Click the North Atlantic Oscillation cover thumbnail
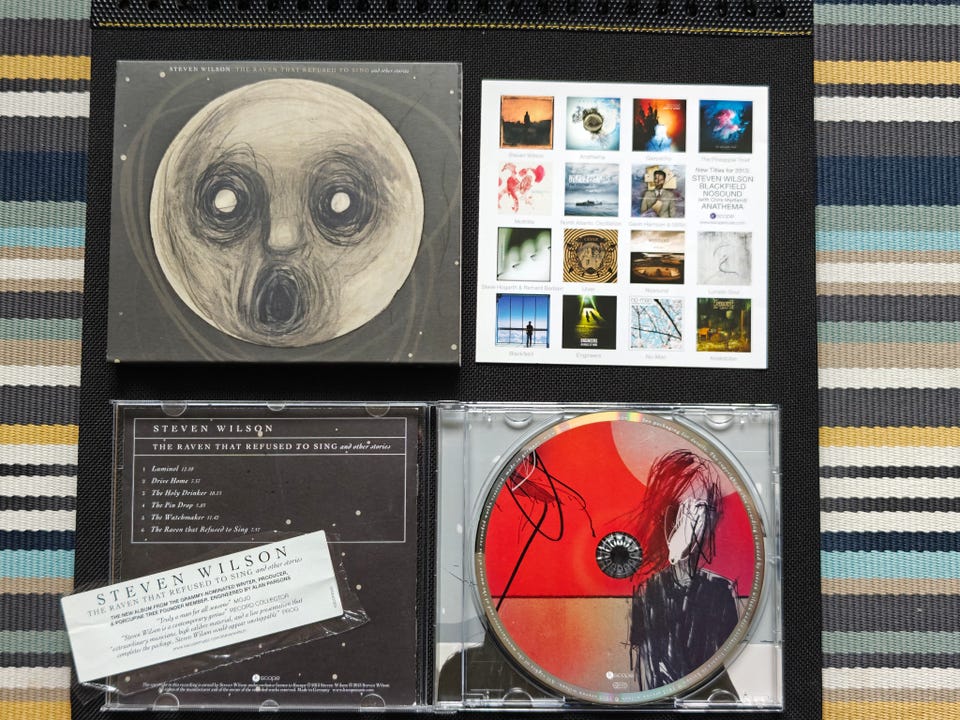 591,190
